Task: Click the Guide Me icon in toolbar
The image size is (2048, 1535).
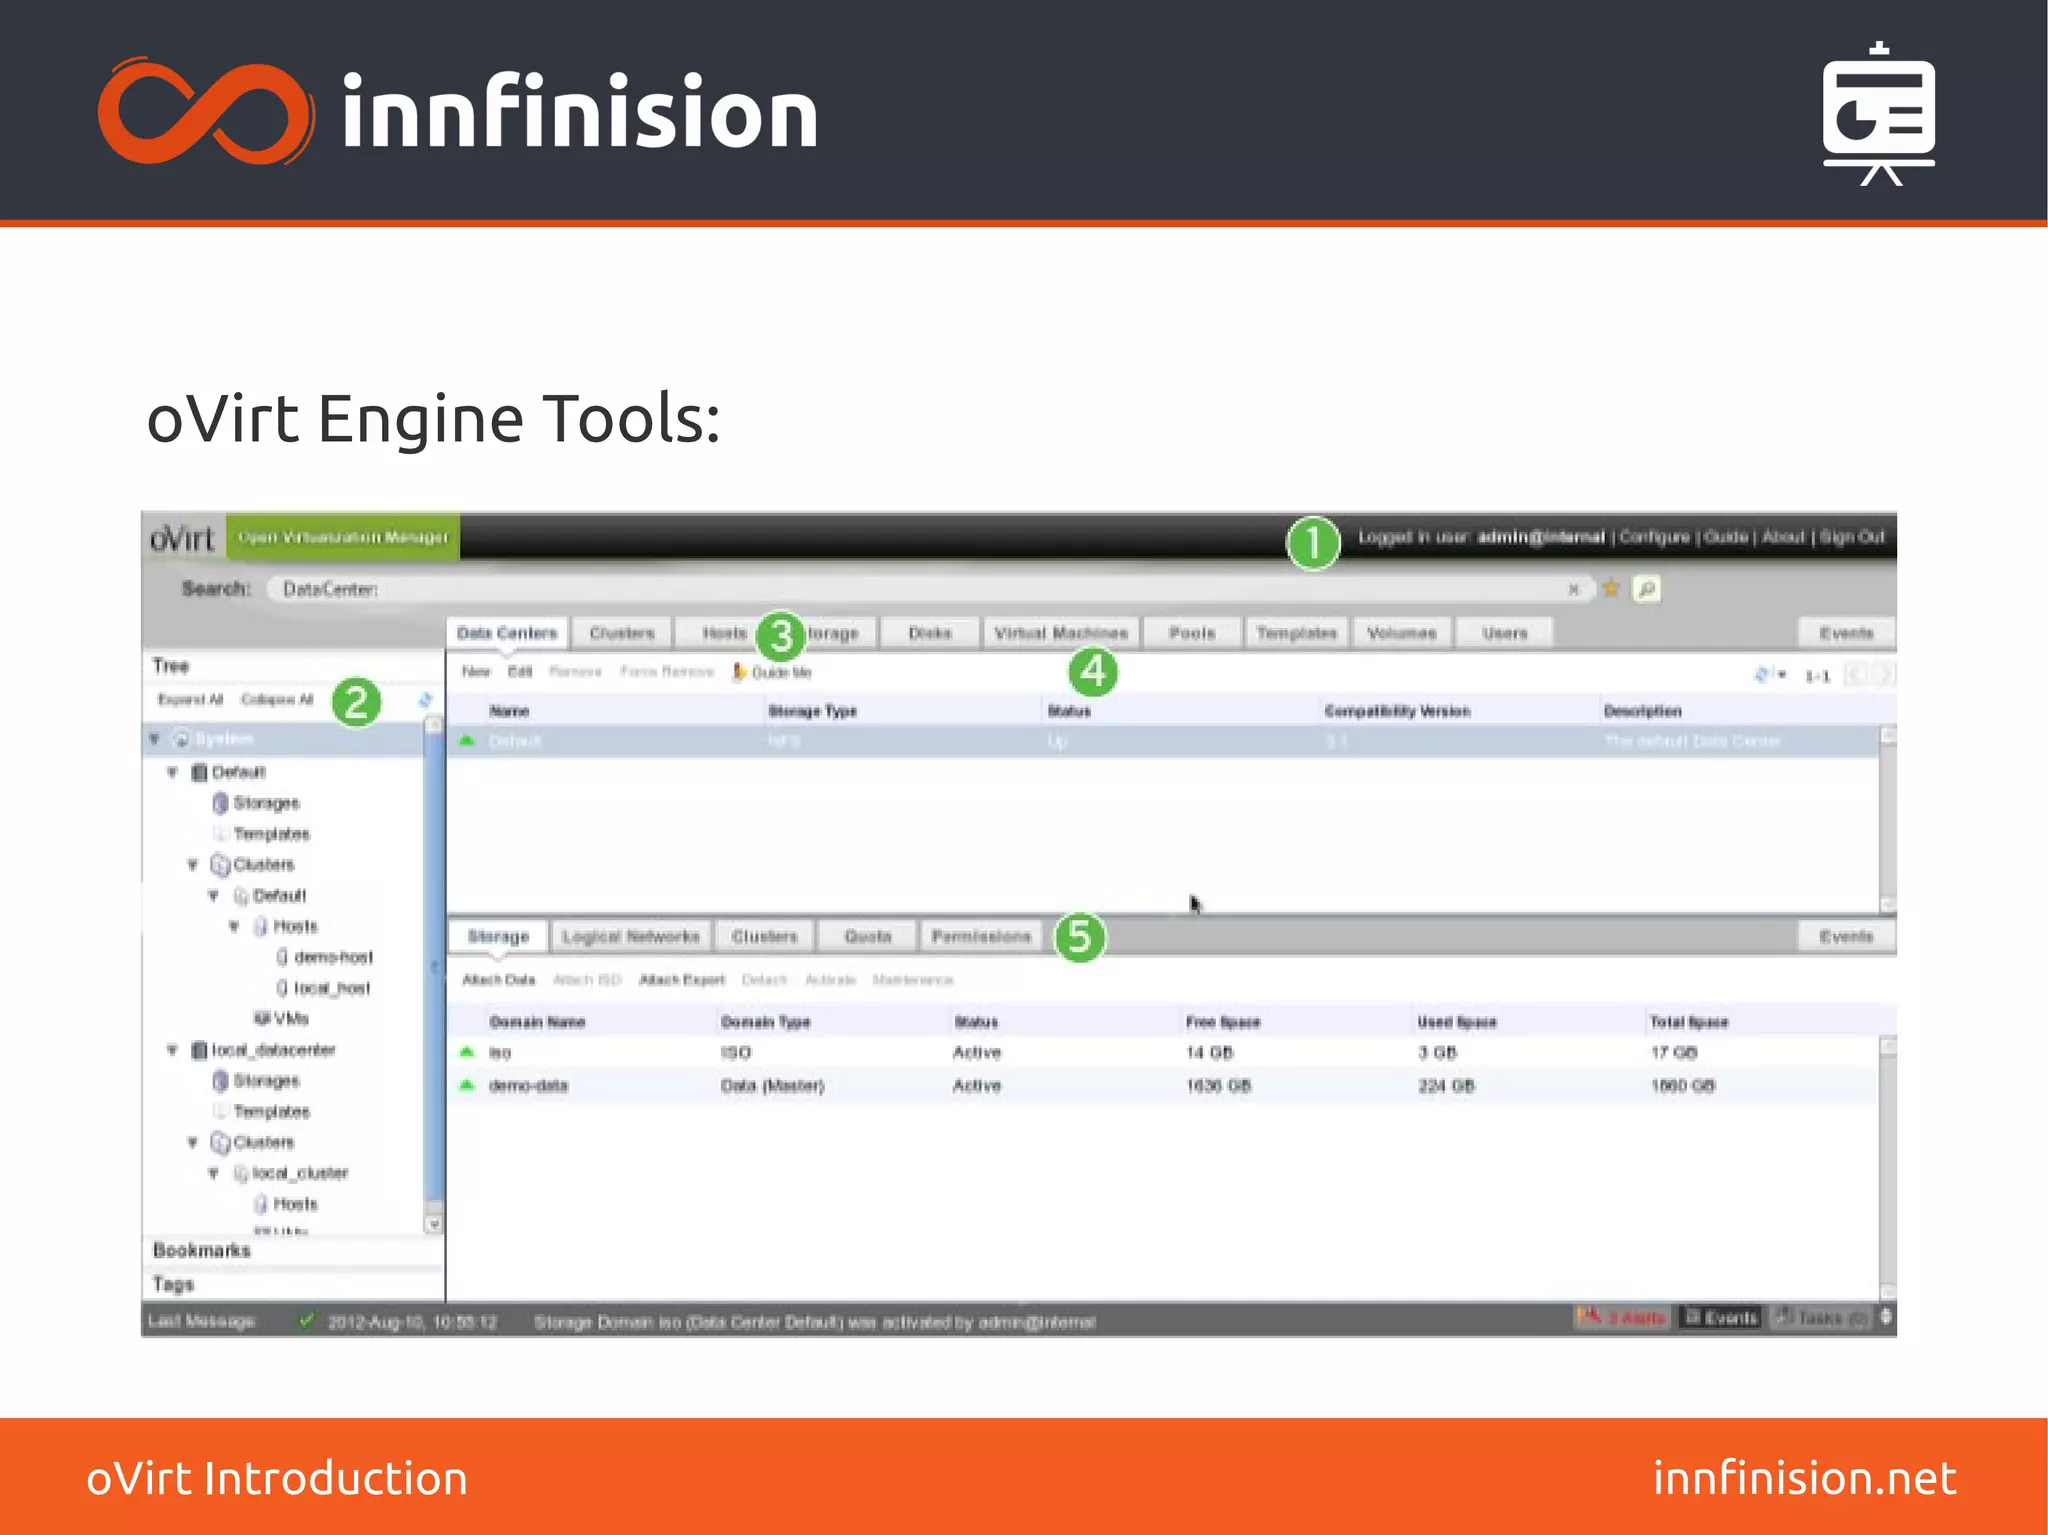Action: 739,672
